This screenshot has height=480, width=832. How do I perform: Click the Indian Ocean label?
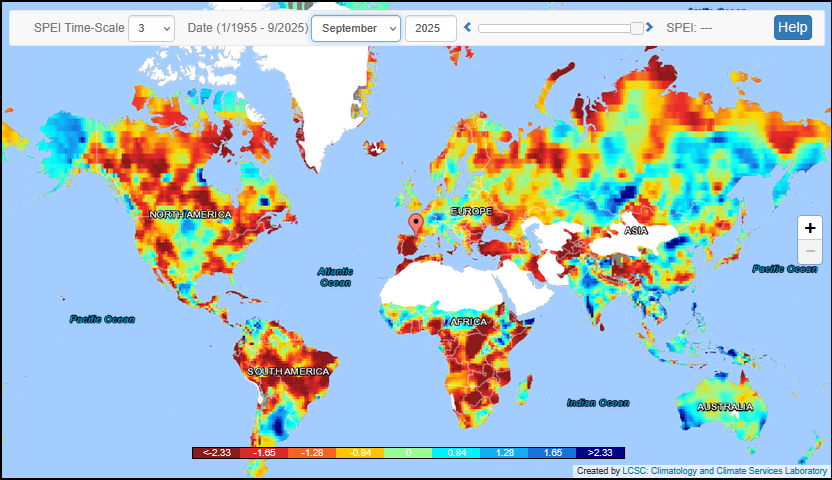[598, 403]
